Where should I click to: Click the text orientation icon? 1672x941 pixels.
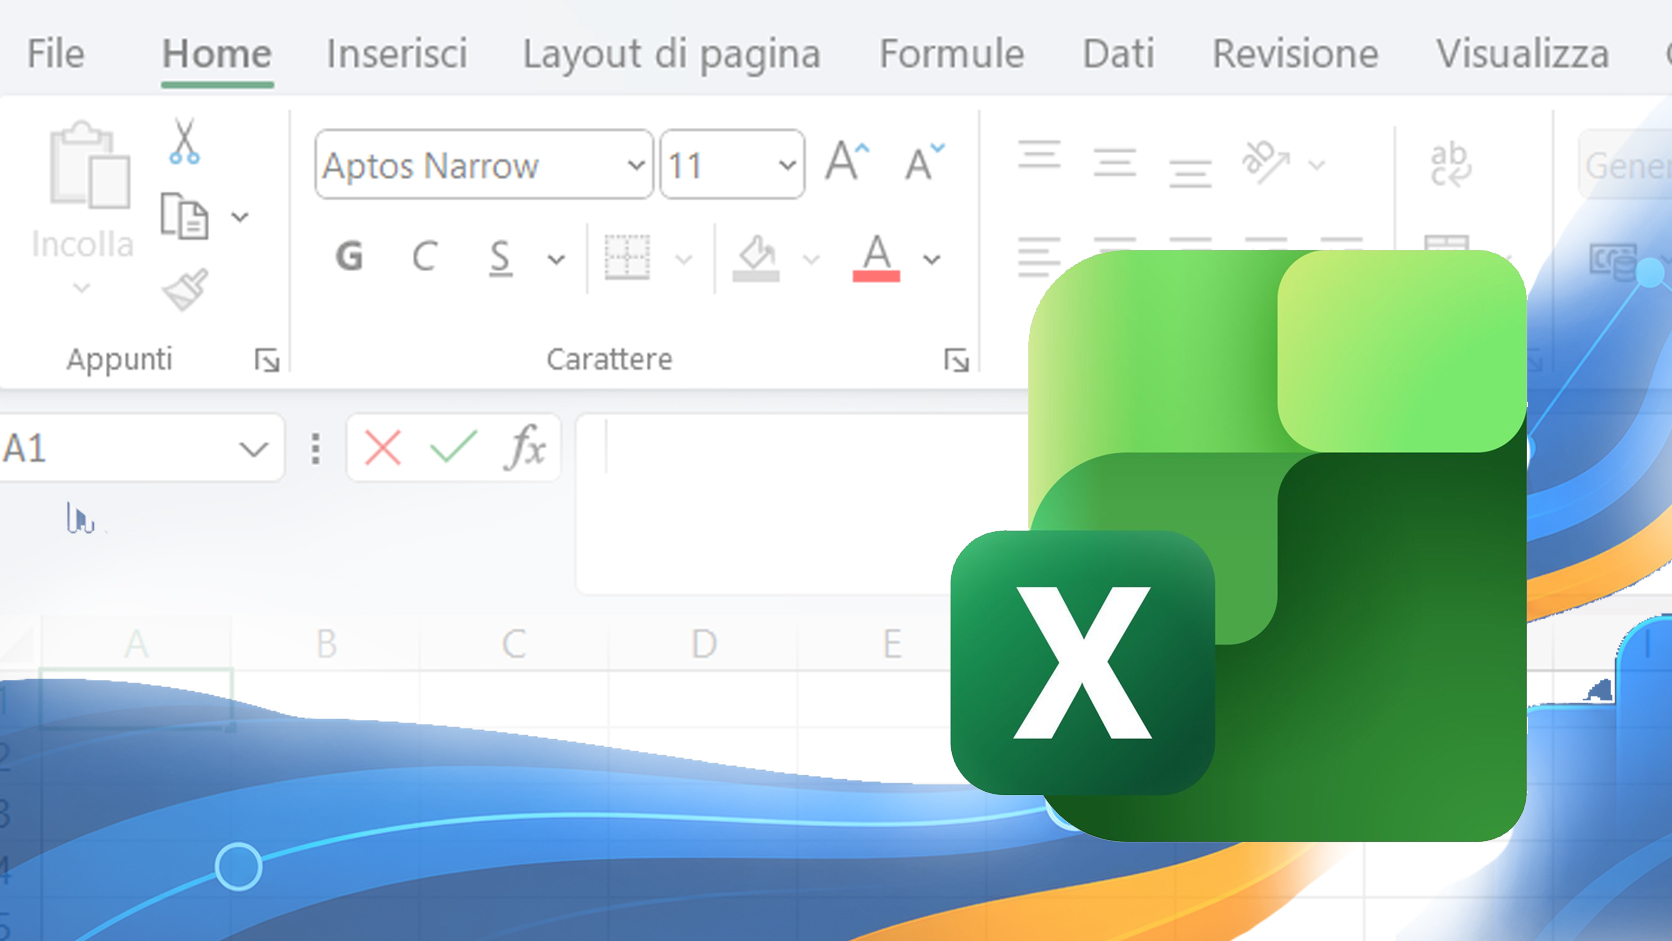(1265, 162)
